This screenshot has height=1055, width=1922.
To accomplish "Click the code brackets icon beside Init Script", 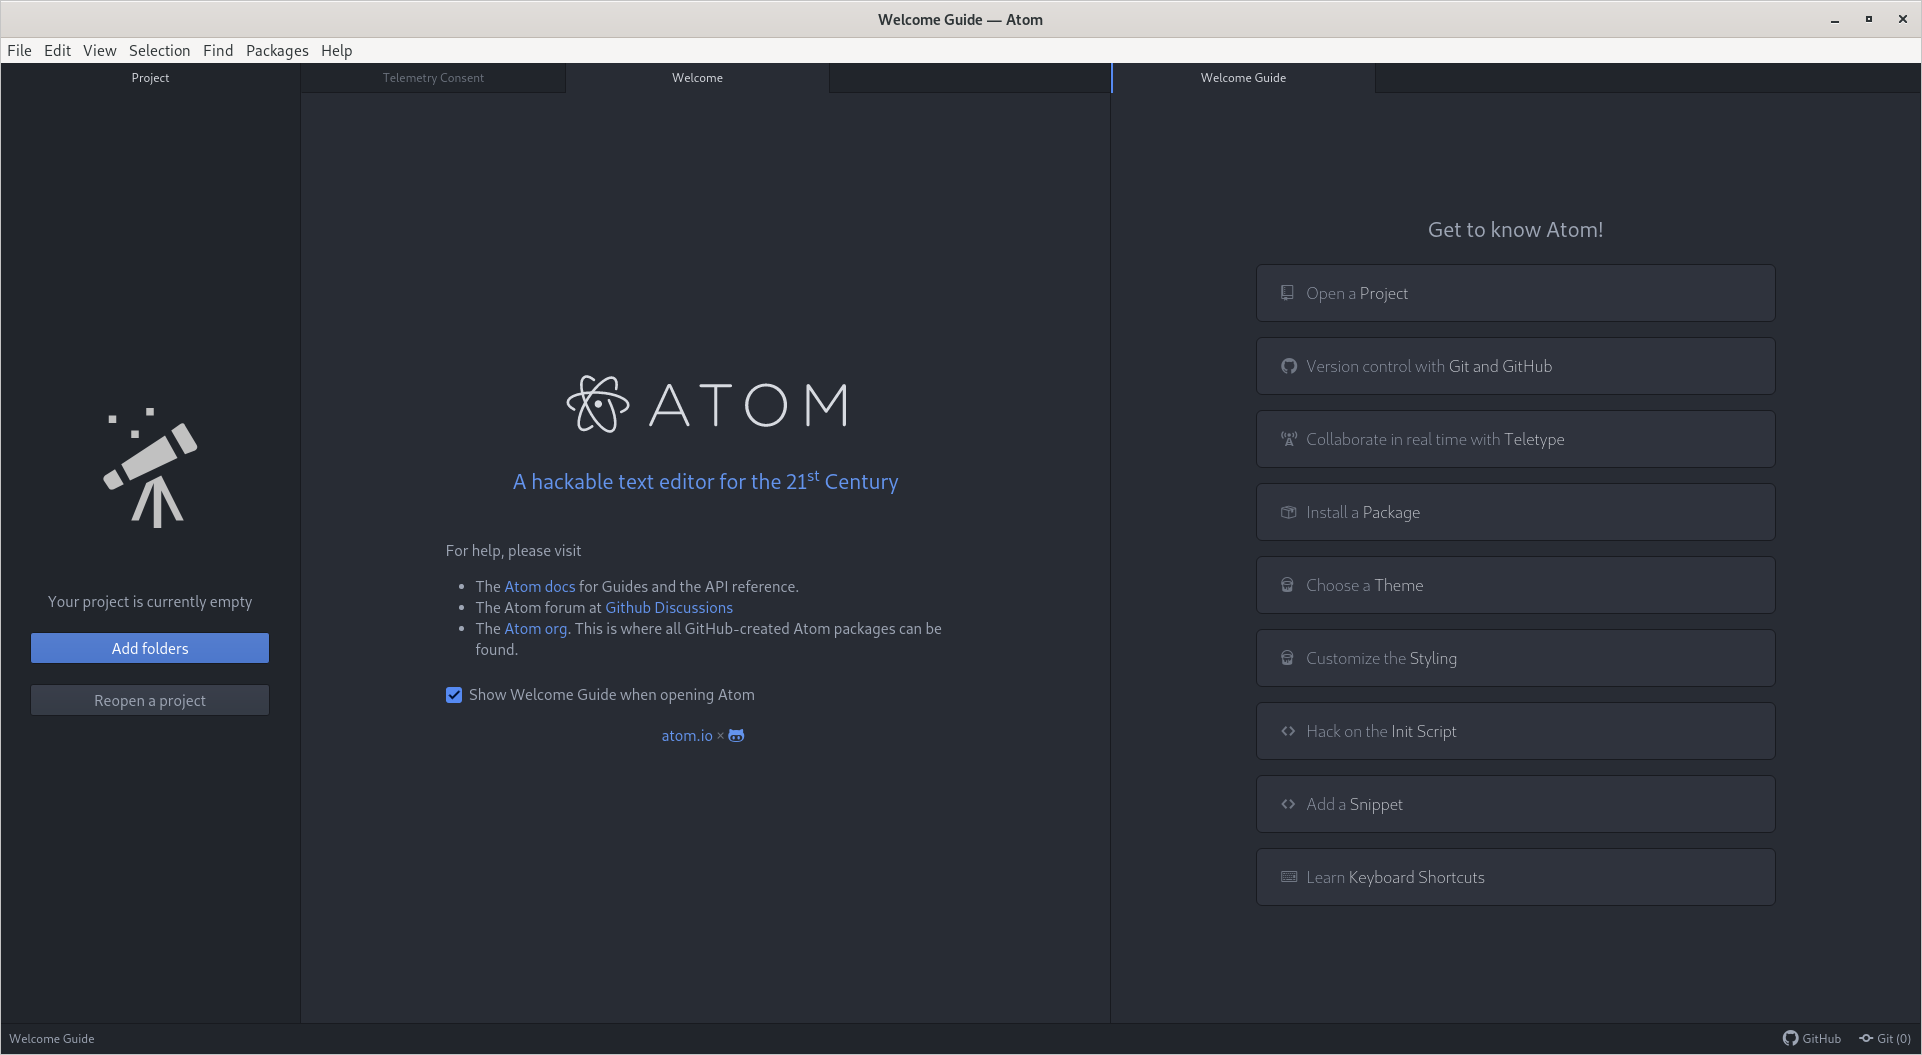I will tap(1289, 731).
